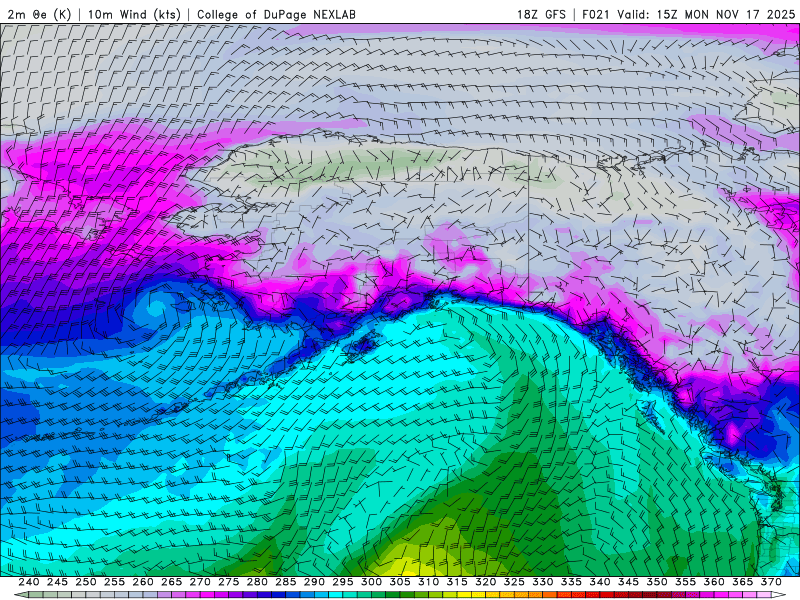Click the white right arrow end of color bar
Image resolution: width=800 pixels, height=600 pixels.
[x=779, y=595]
